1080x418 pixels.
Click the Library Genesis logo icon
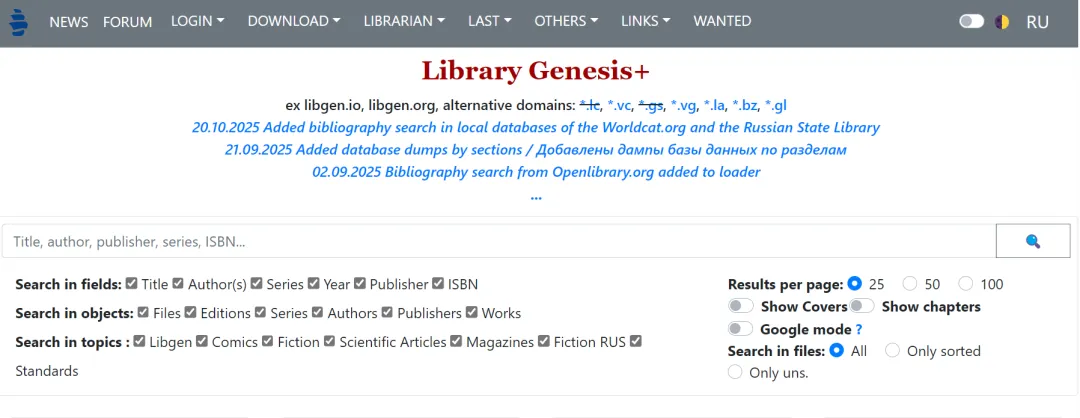19,22
